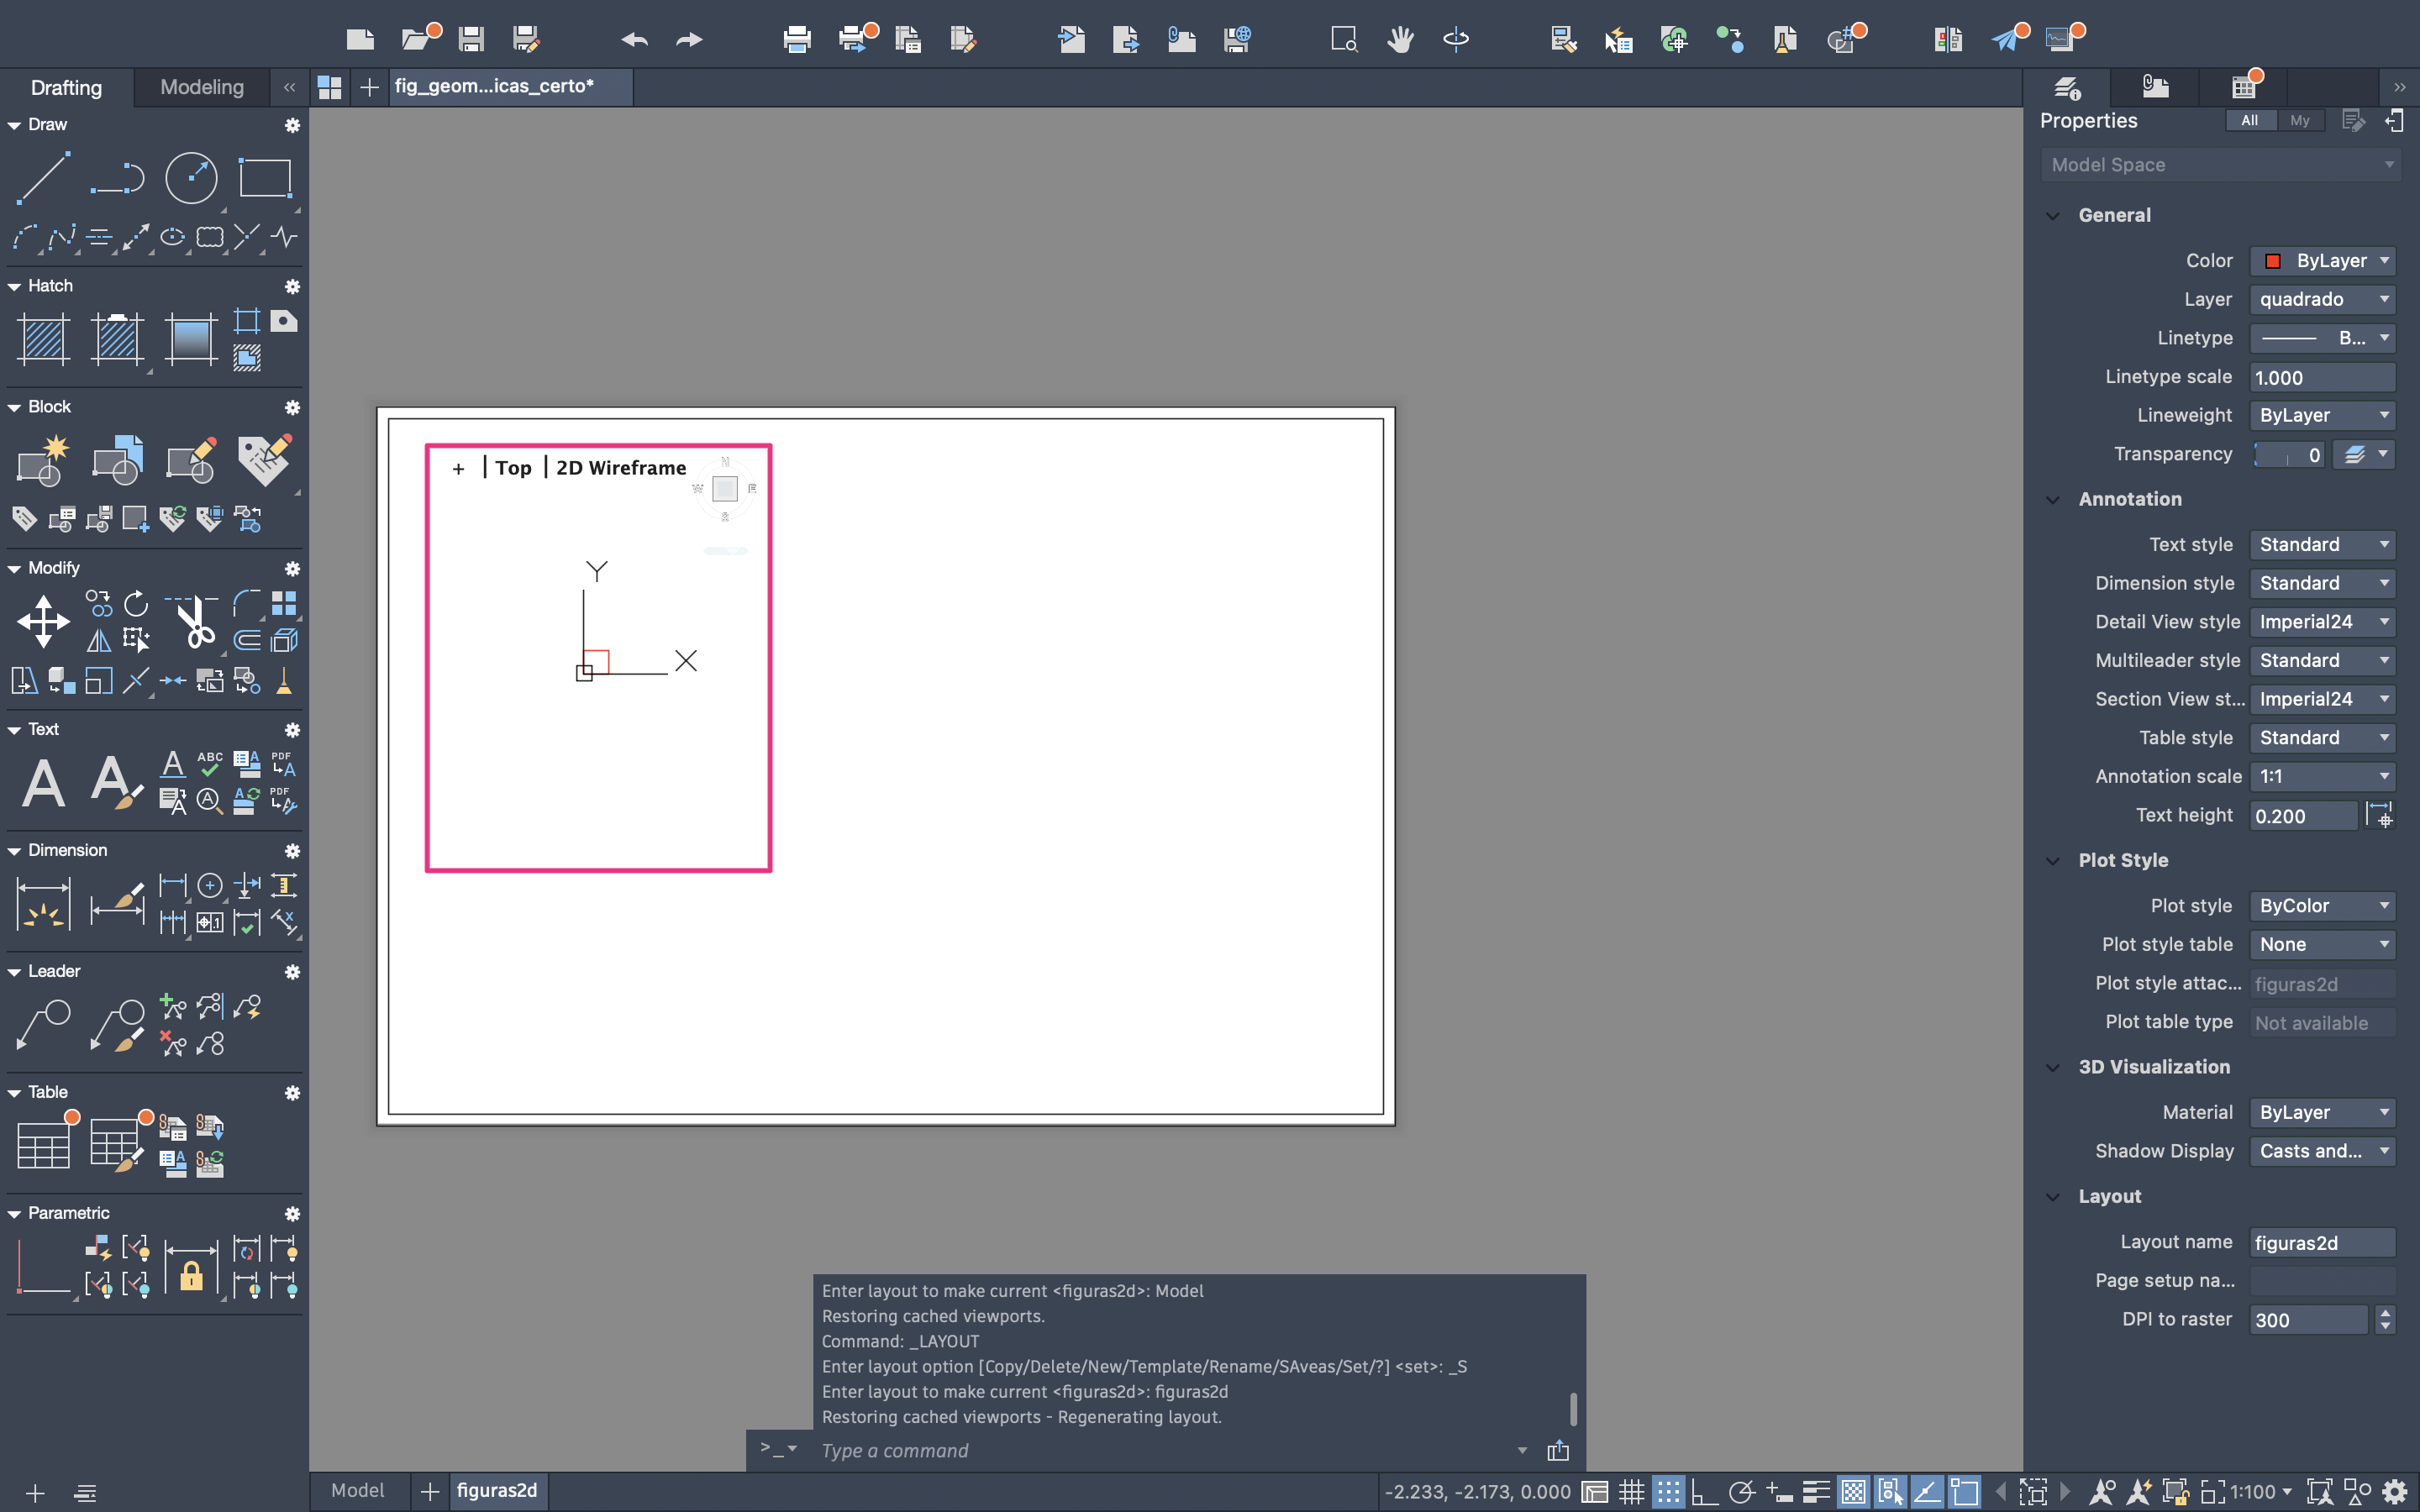Click the Redo arrow in toolbar

coord(689,40)
